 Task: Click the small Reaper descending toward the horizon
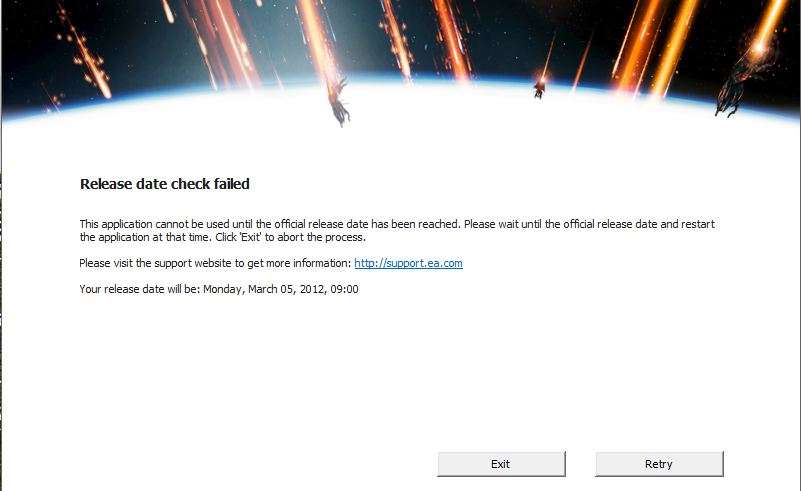[x=539, y=89]
